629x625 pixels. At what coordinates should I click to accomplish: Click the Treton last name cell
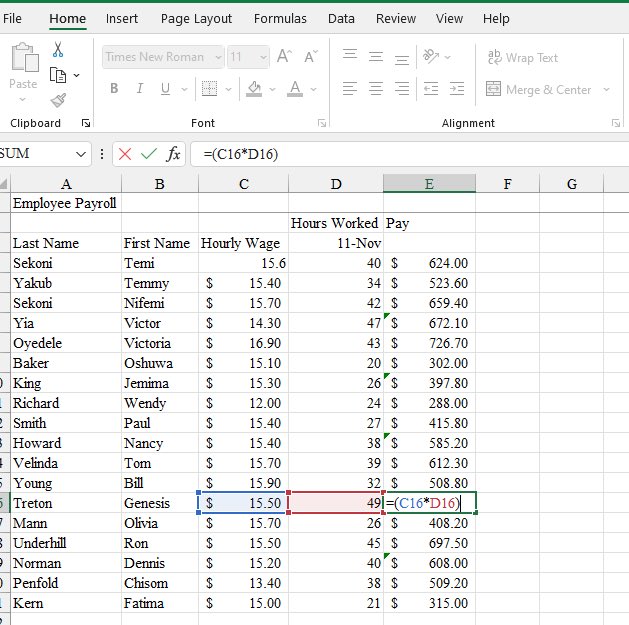click(66, 503)
